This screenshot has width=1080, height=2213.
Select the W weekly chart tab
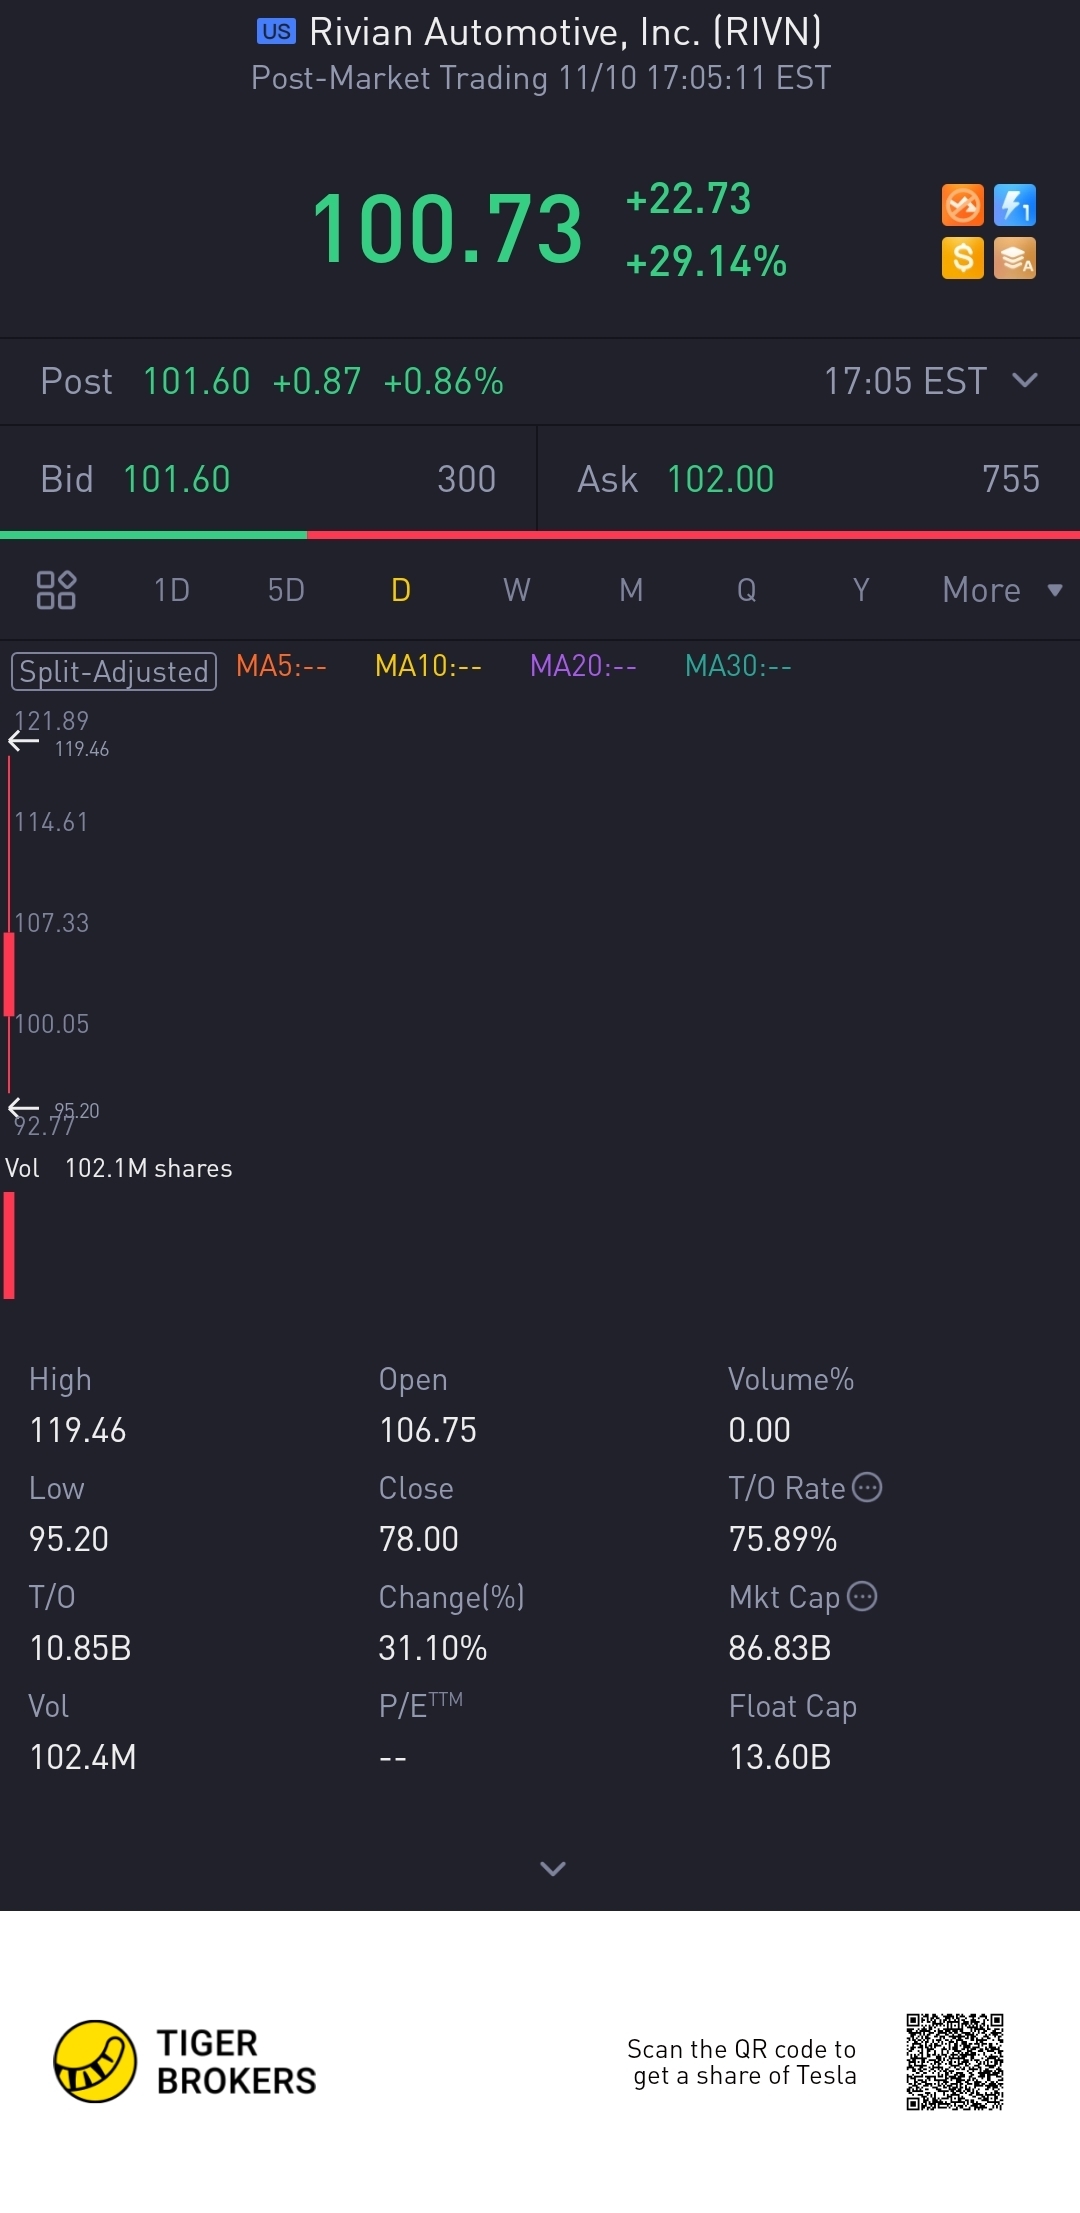coord(516,590)
